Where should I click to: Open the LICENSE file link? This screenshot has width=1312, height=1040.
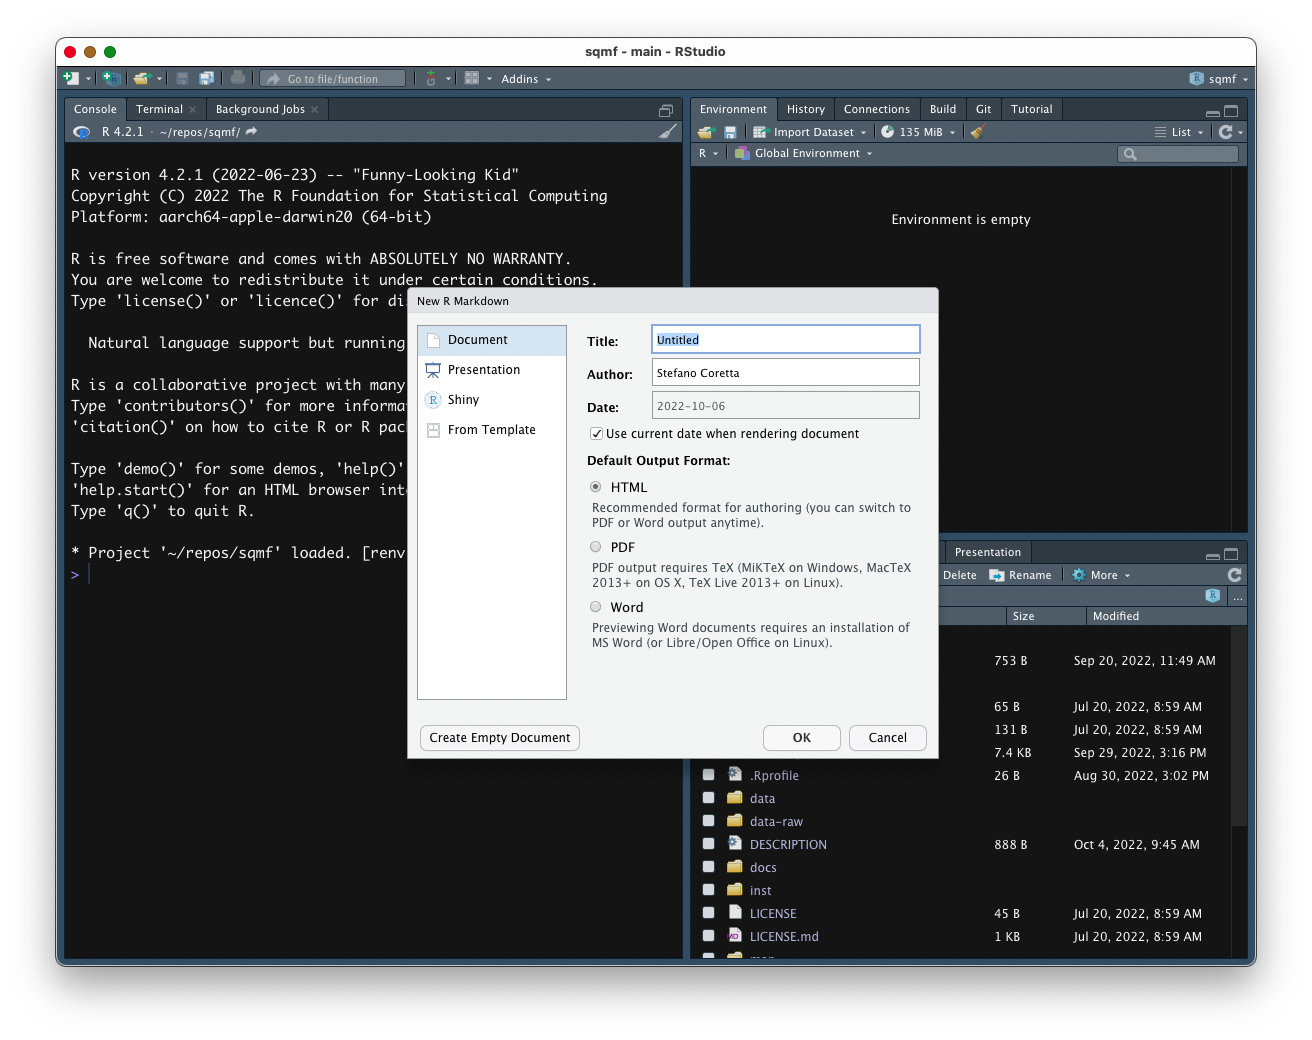pos(773,914)
